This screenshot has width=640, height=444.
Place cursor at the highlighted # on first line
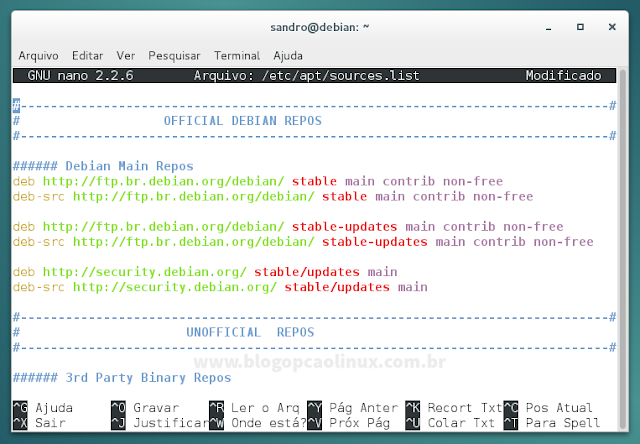pos(16,106)
